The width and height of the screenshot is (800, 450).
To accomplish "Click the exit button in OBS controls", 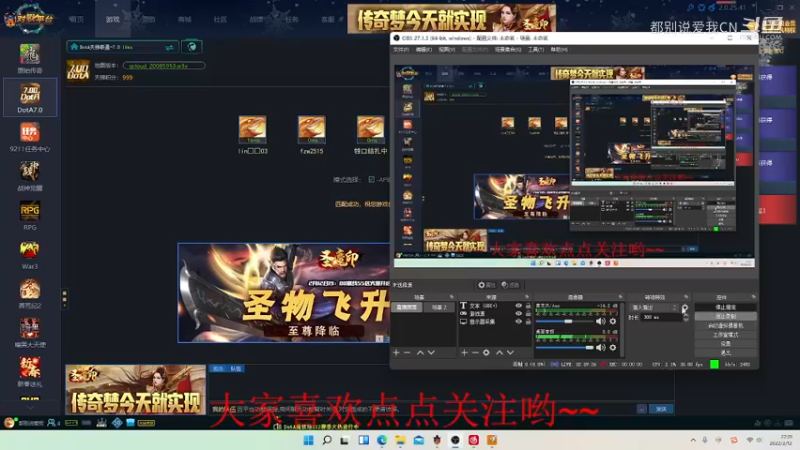I will coord(725,353).
